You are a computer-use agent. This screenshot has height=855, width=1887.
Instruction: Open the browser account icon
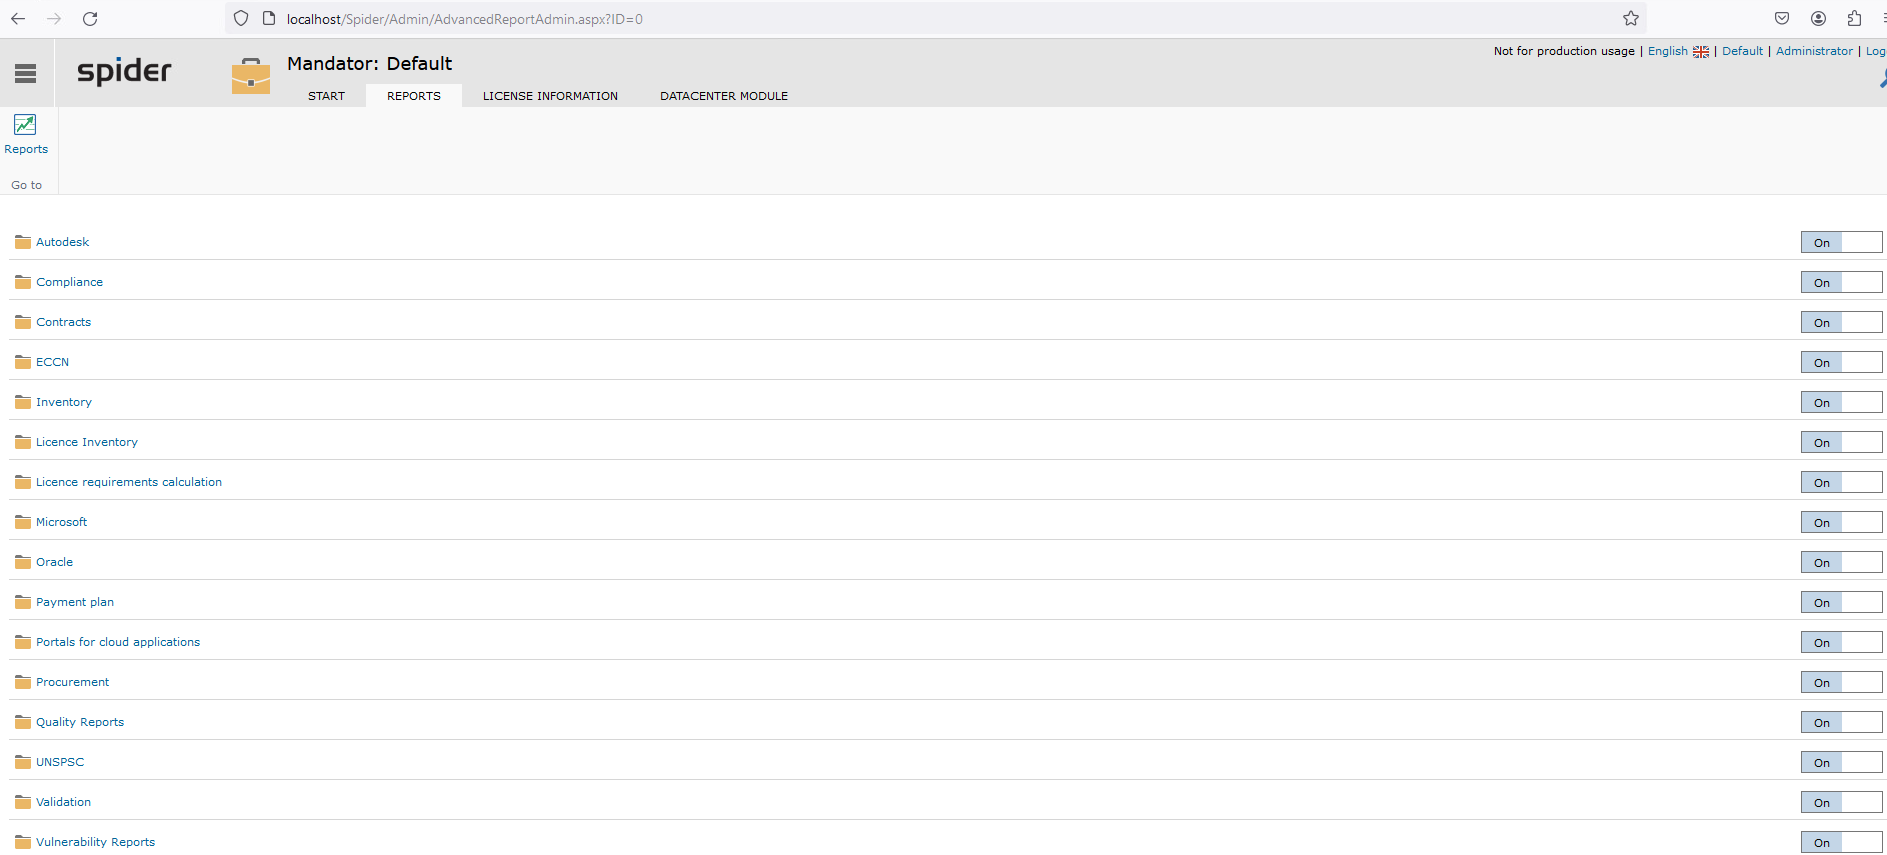click(1819, 18)
